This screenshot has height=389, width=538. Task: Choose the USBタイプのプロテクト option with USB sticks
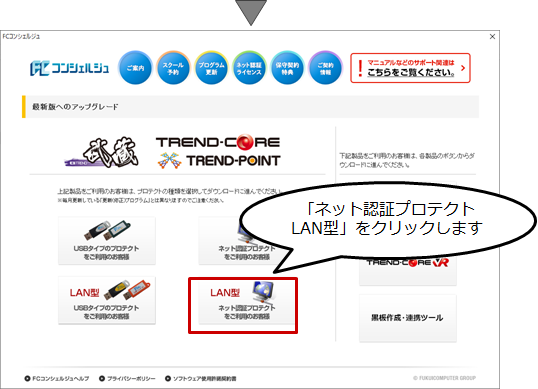coord(107,241)
